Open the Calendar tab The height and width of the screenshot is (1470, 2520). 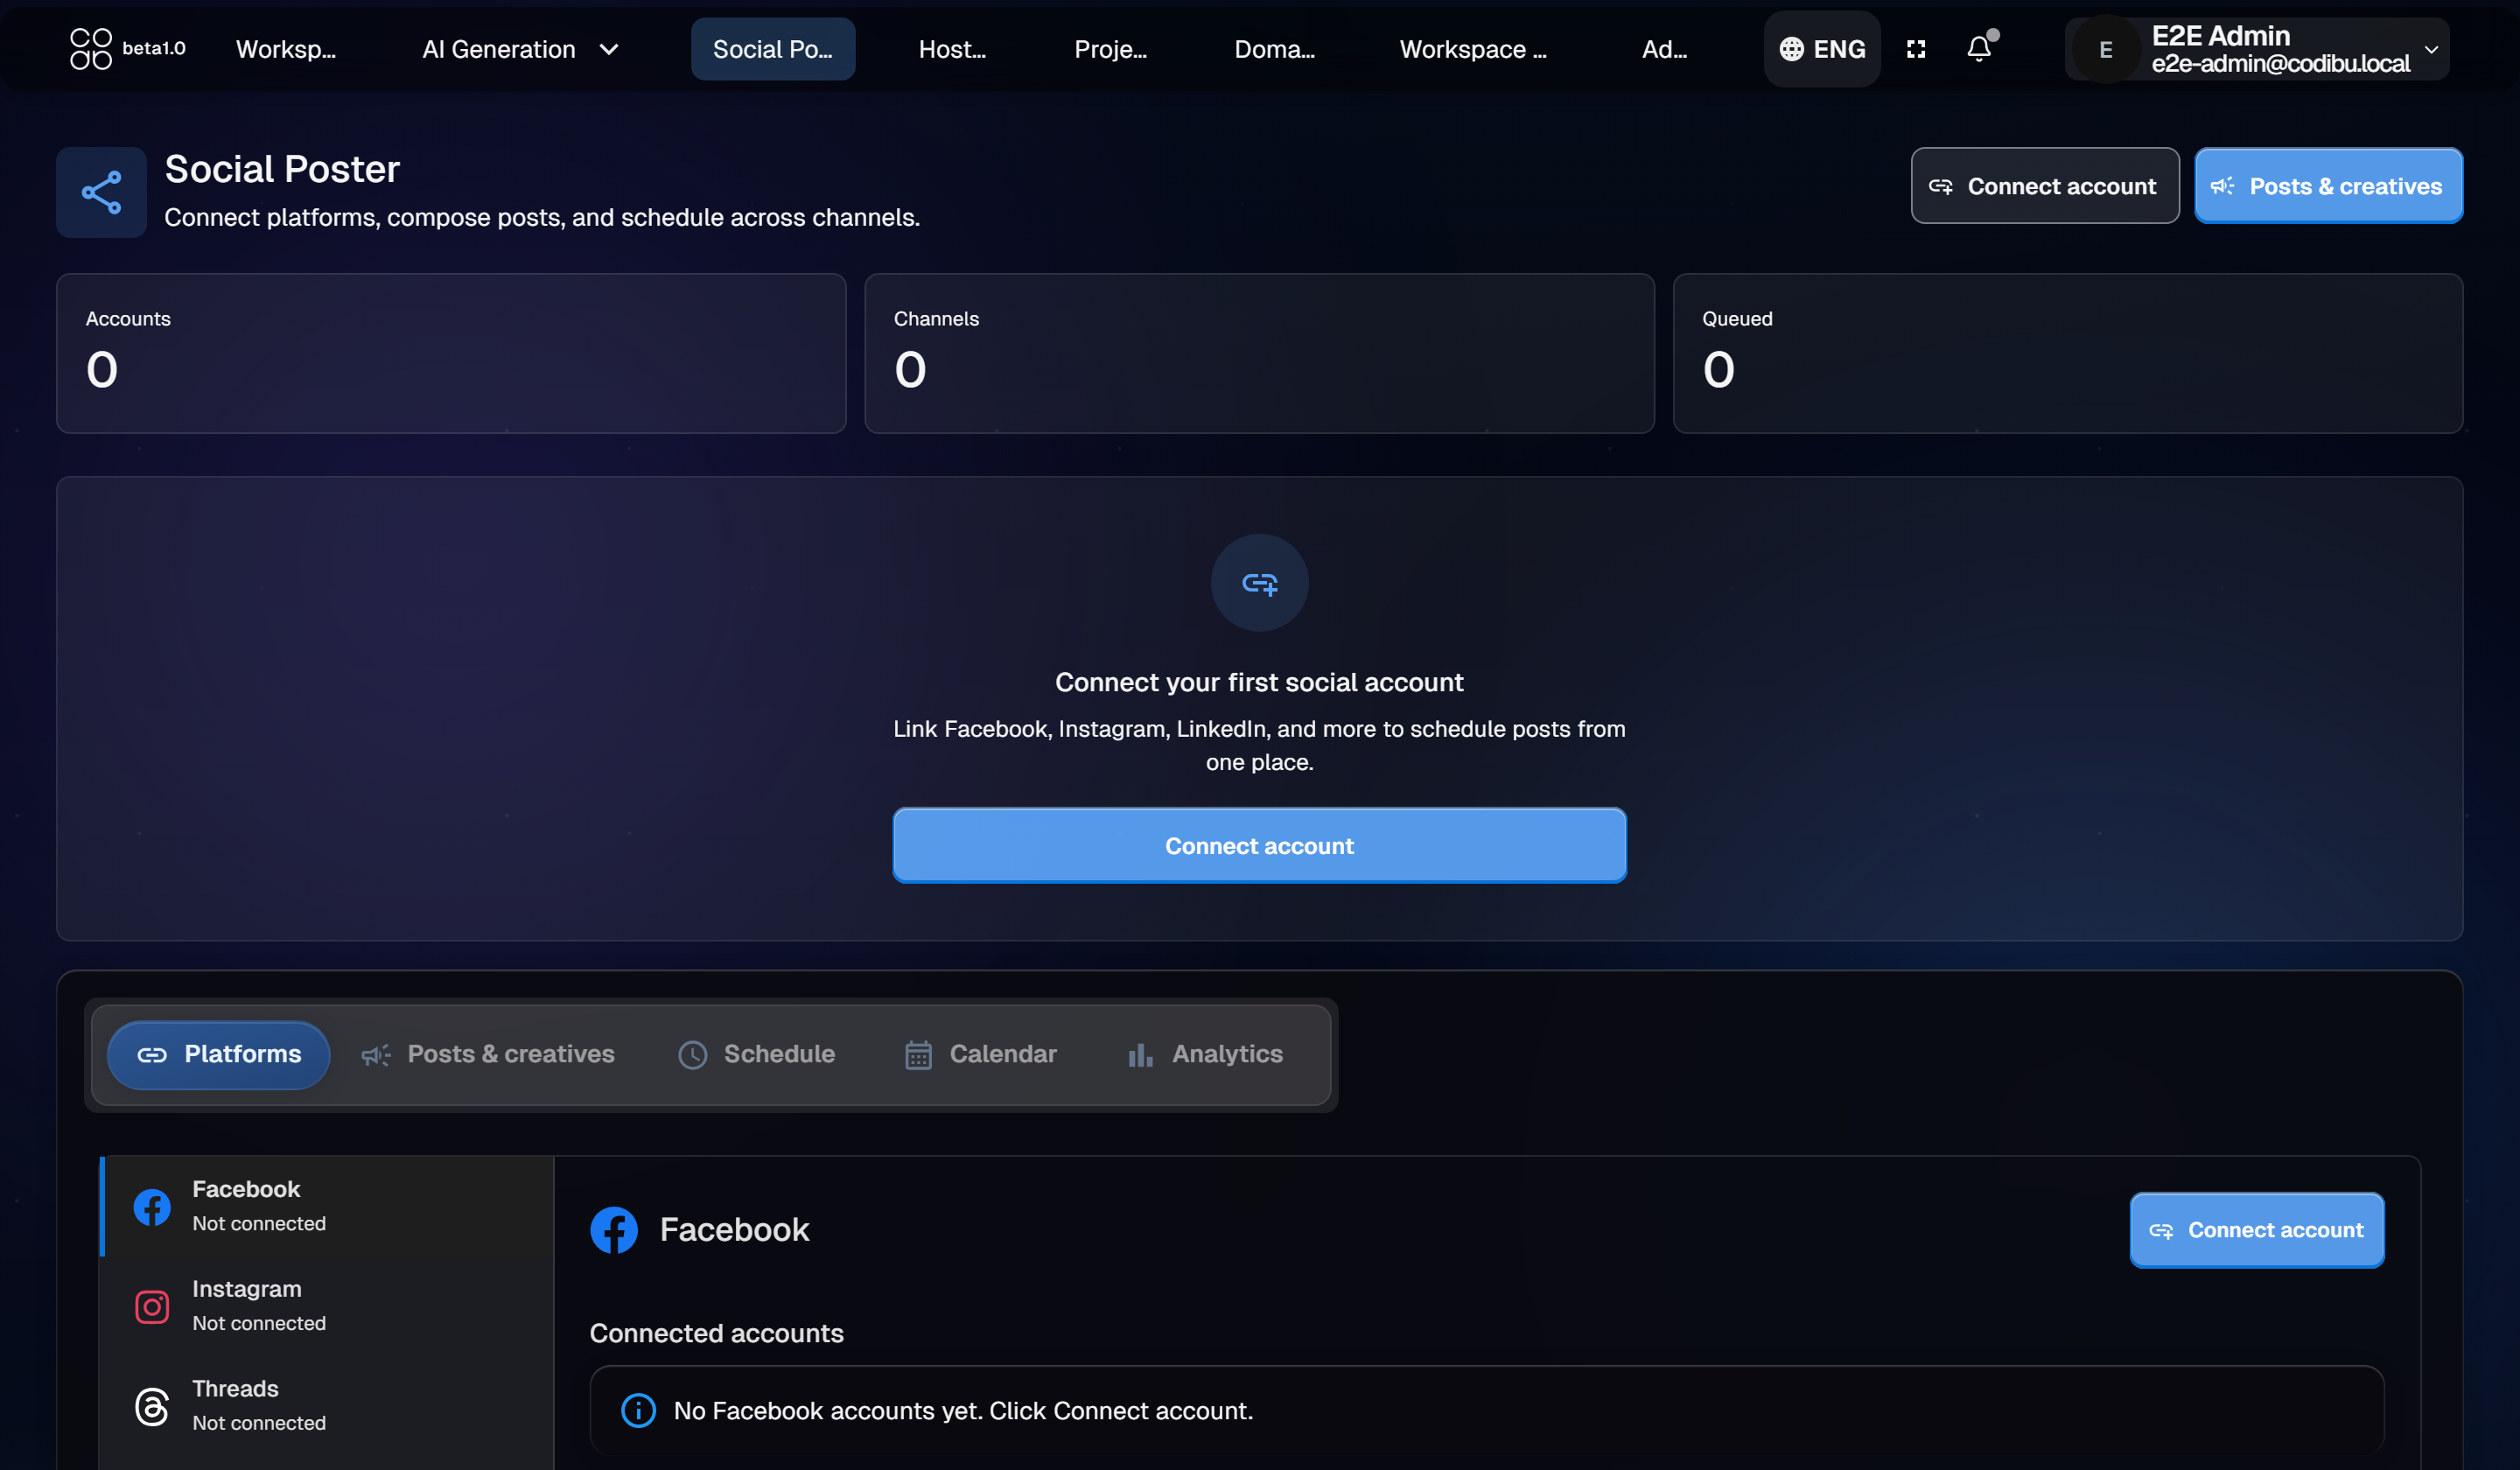(980, 1054)
